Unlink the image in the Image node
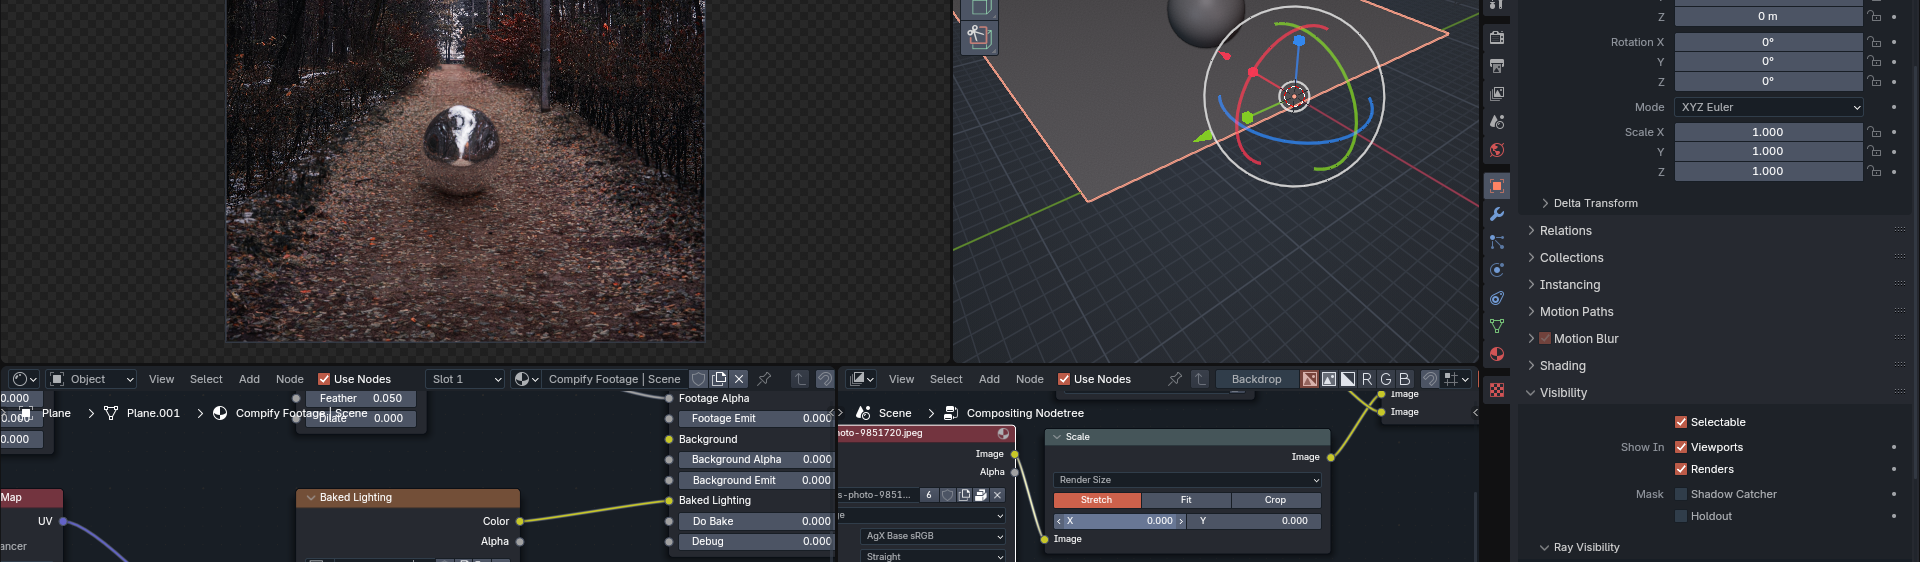The image size is (1920, 562). pos(997,495)
